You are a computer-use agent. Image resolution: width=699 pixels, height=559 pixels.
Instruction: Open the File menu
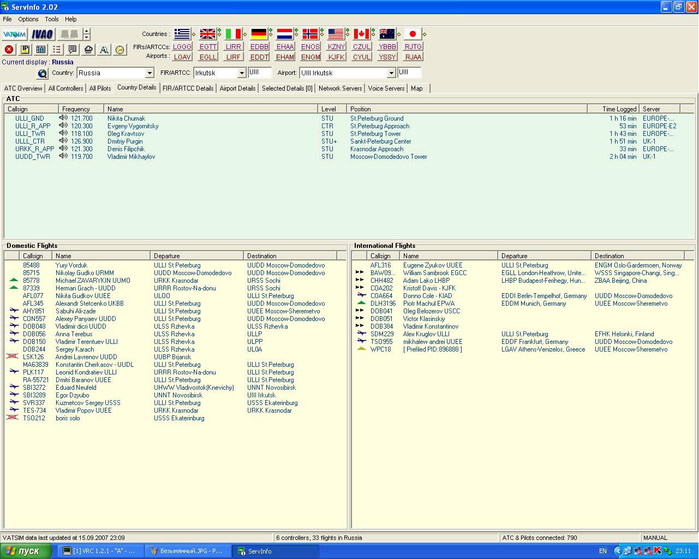pyautogui.click(x=7, y=19)
